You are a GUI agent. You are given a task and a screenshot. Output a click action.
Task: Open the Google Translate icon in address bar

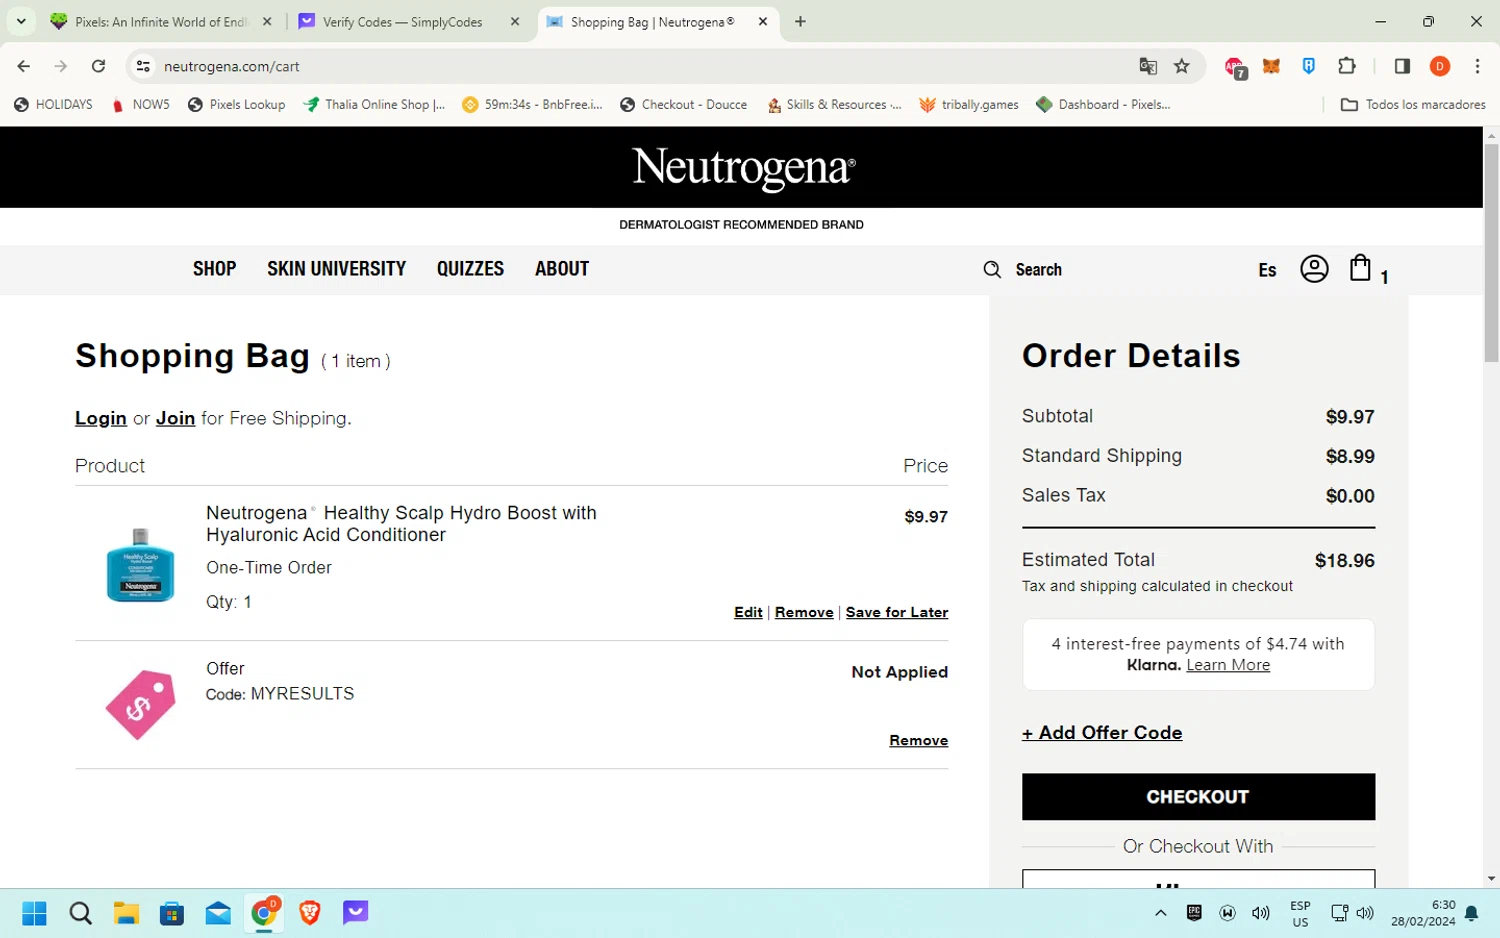[1148, 66]
